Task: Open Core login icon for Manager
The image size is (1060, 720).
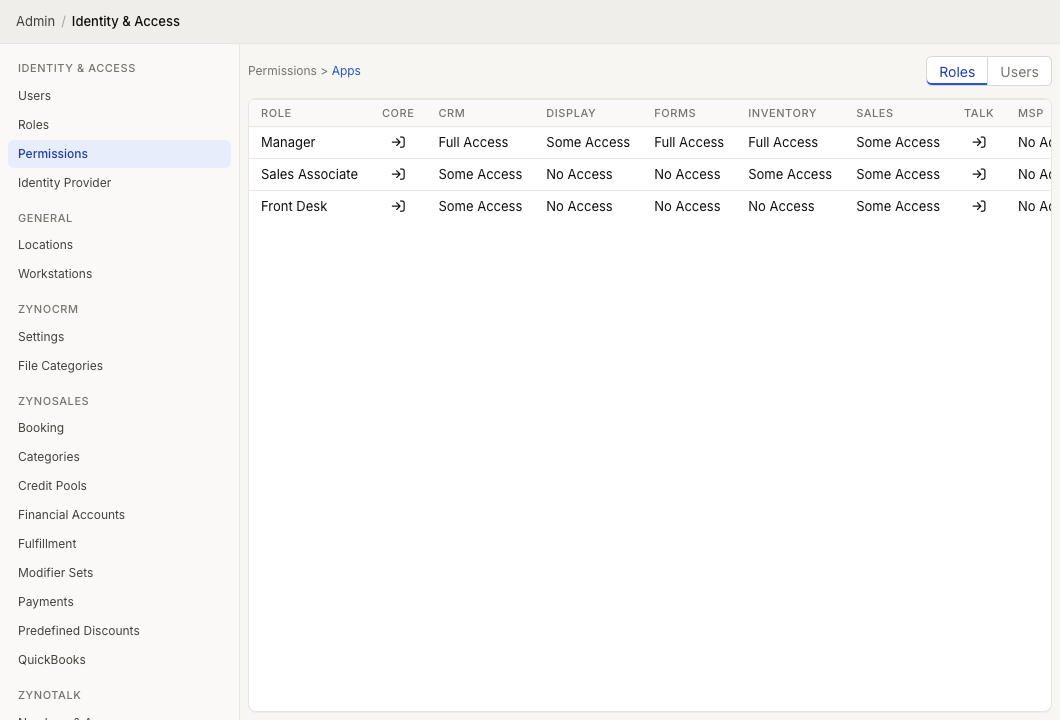Action: [x=398, y=143]
